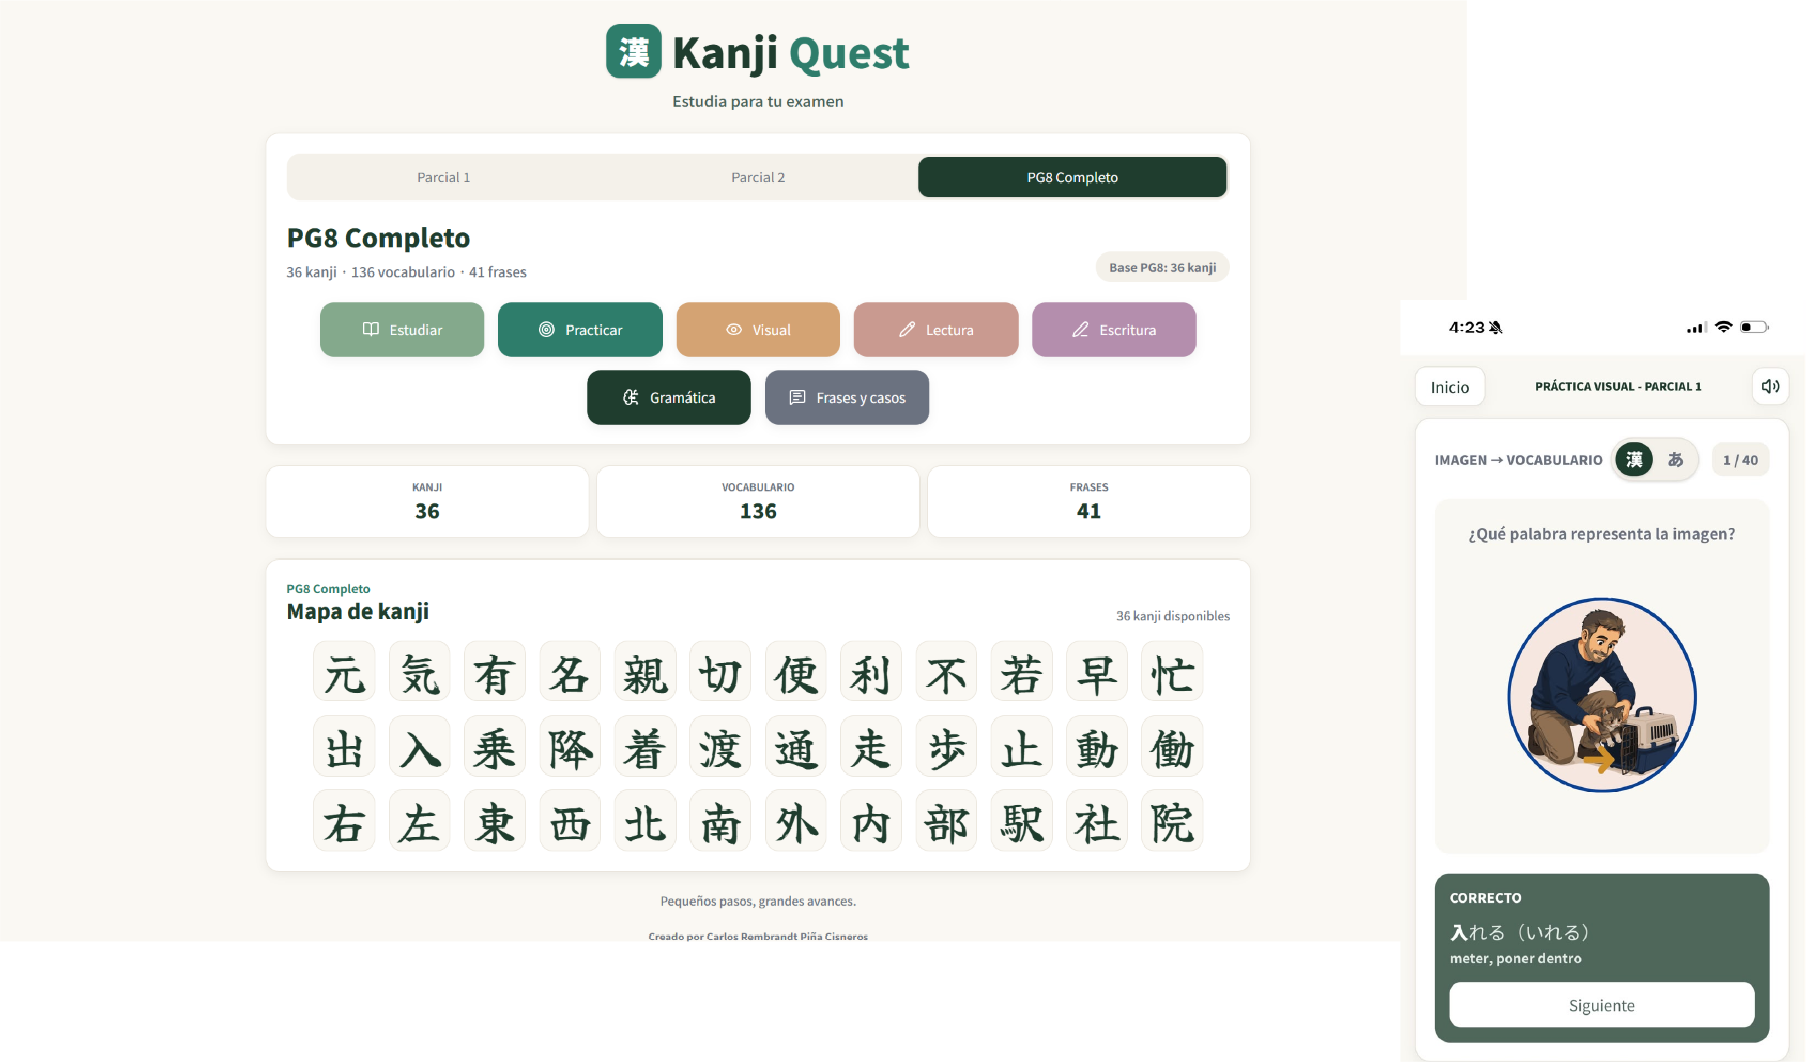Click the man with pet carrier image

click(x=1602, y=695)
